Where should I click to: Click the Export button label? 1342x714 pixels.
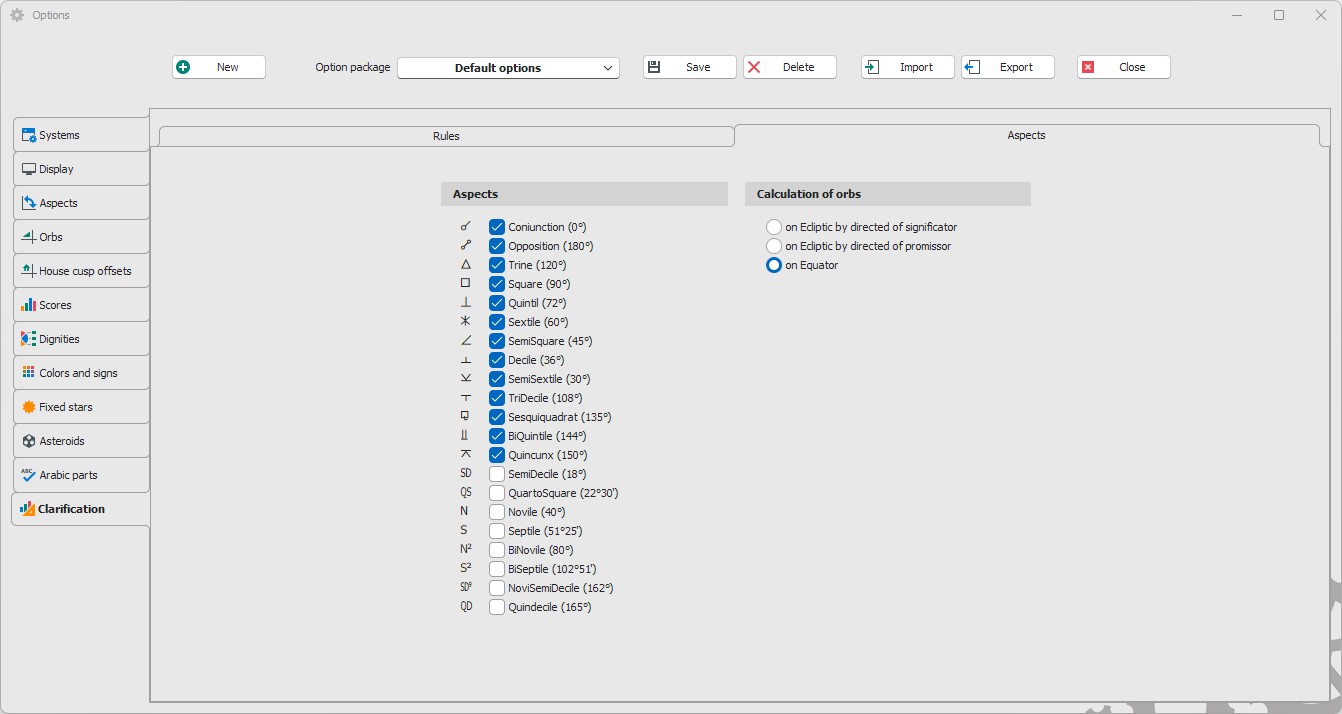tap(1016, 67)
